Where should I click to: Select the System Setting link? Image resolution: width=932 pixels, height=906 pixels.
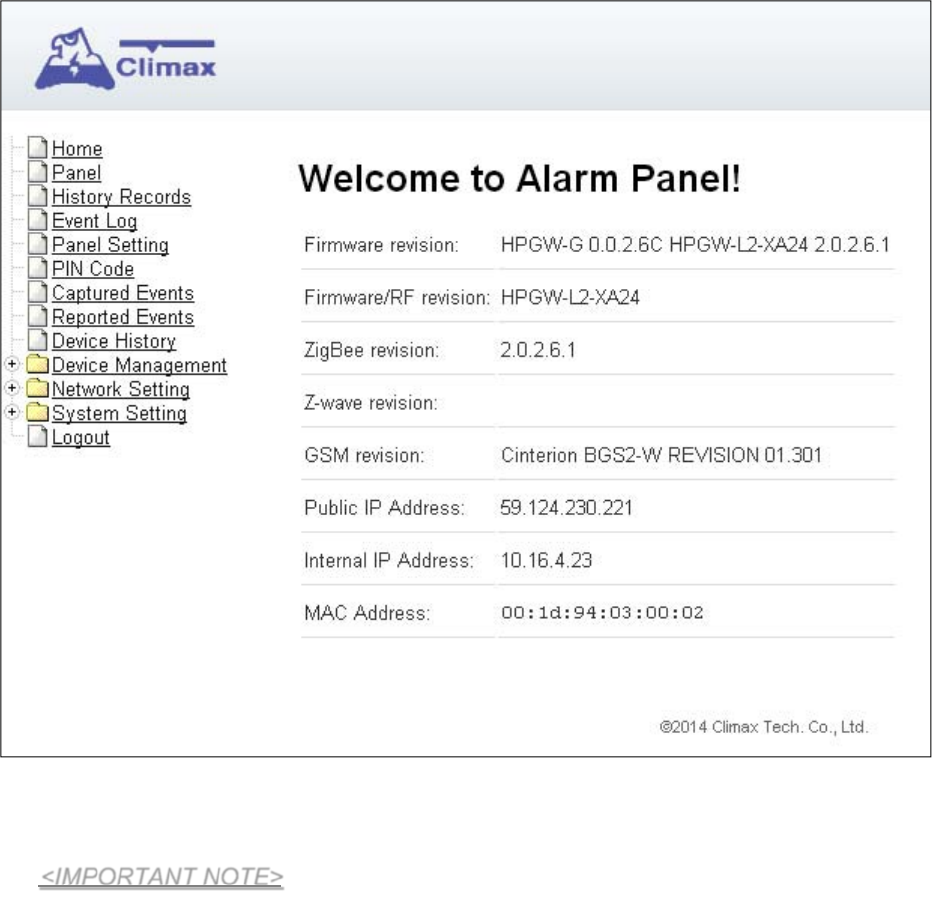(x=119, y=413)
